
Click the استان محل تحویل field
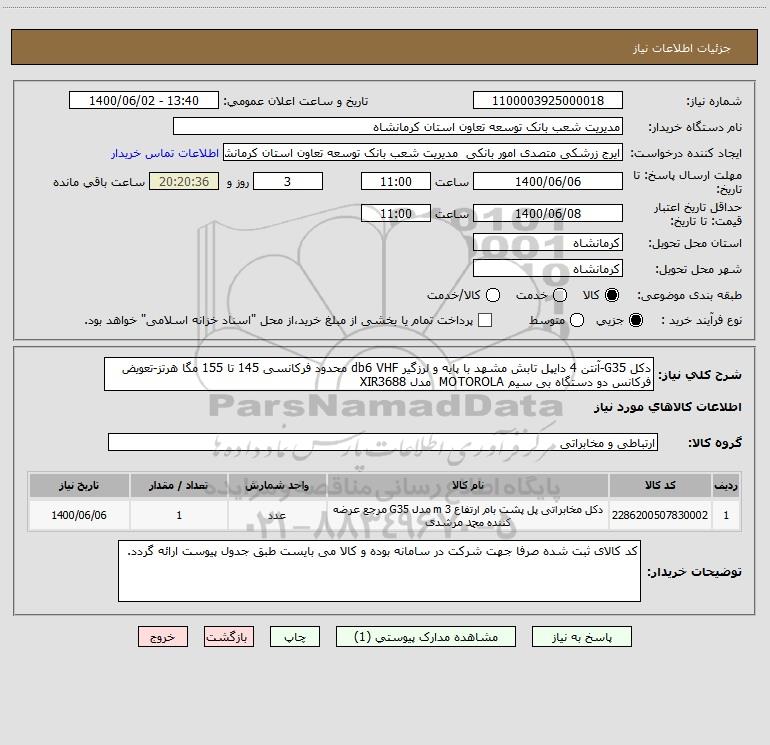[548, 243]
